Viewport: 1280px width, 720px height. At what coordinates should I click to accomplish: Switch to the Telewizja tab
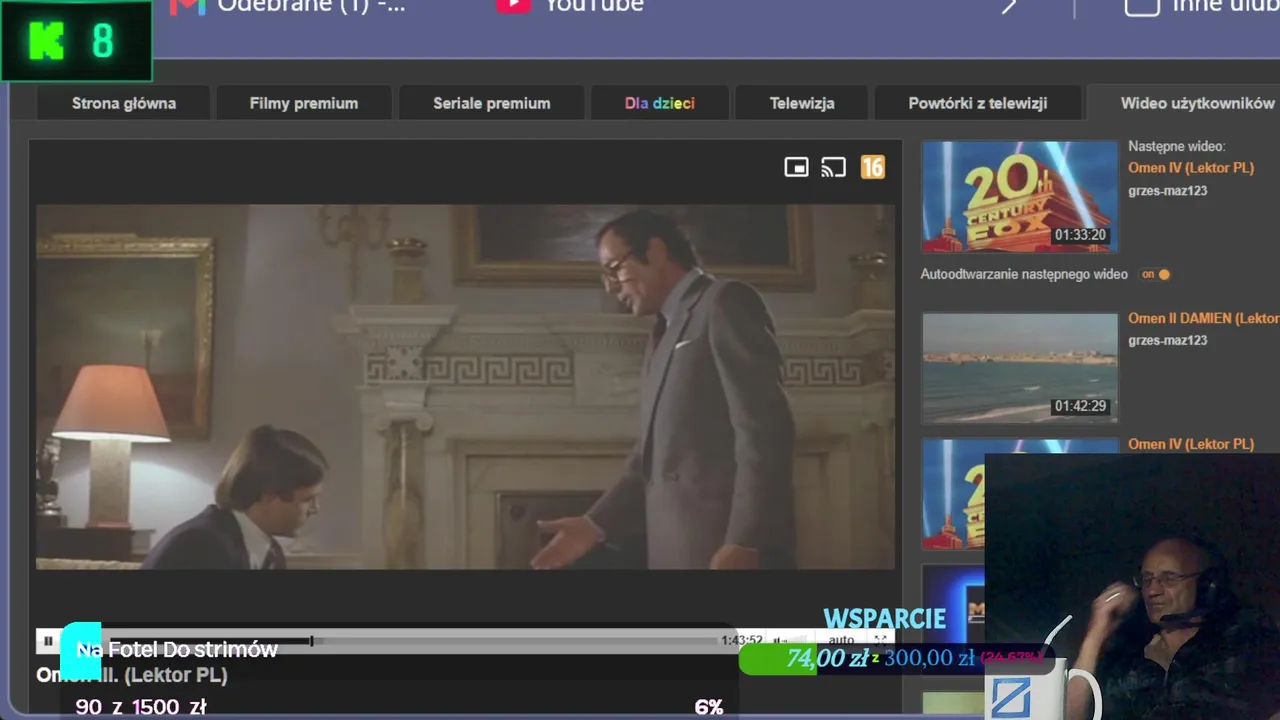tap(802, 103)
